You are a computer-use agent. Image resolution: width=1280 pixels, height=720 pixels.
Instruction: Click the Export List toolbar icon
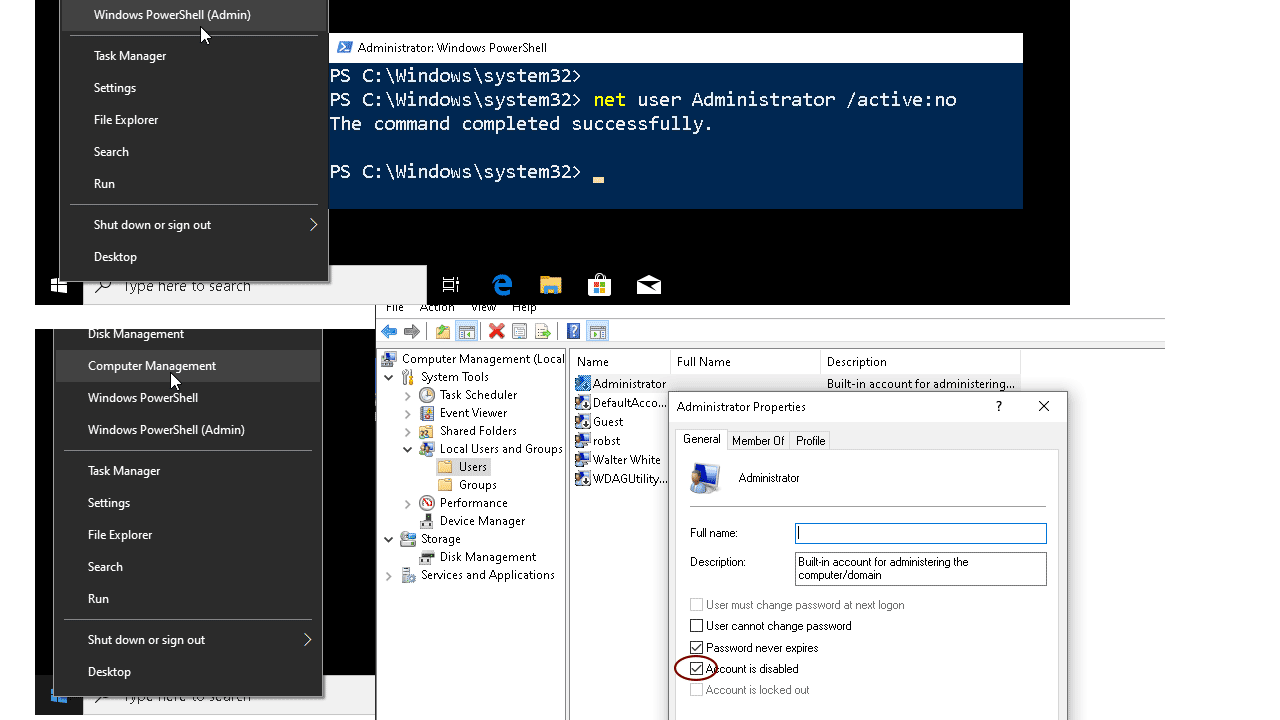pos(543,332)
